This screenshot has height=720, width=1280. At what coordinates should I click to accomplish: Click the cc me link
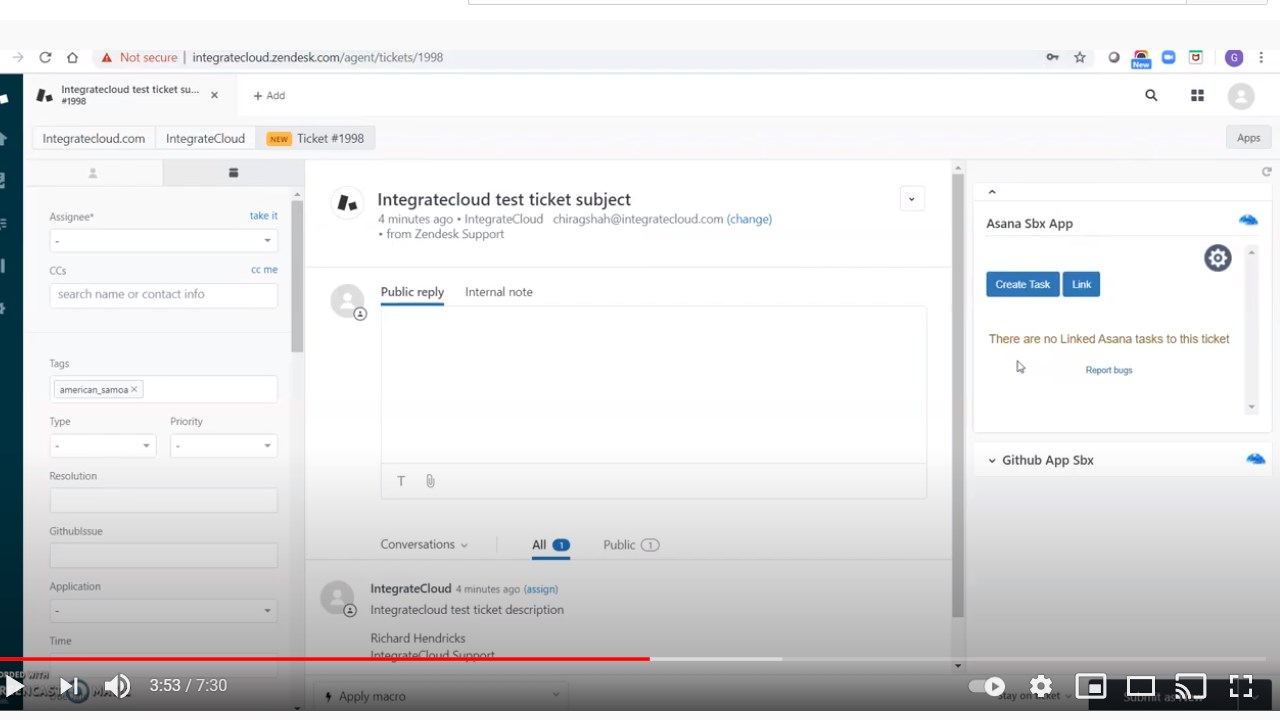point(264,270)
